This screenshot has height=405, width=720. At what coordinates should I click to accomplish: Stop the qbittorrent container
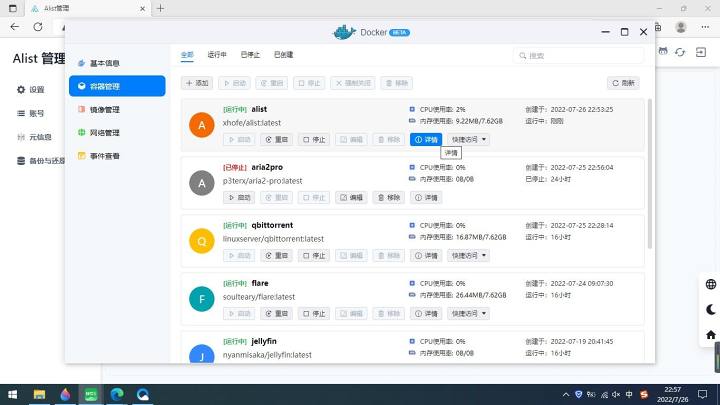(x=314, y=255)
